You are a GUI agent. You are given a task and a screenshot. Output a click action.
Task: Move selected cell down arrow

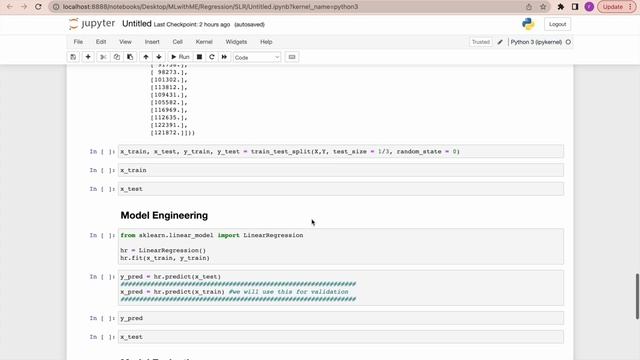pos(159,57)
